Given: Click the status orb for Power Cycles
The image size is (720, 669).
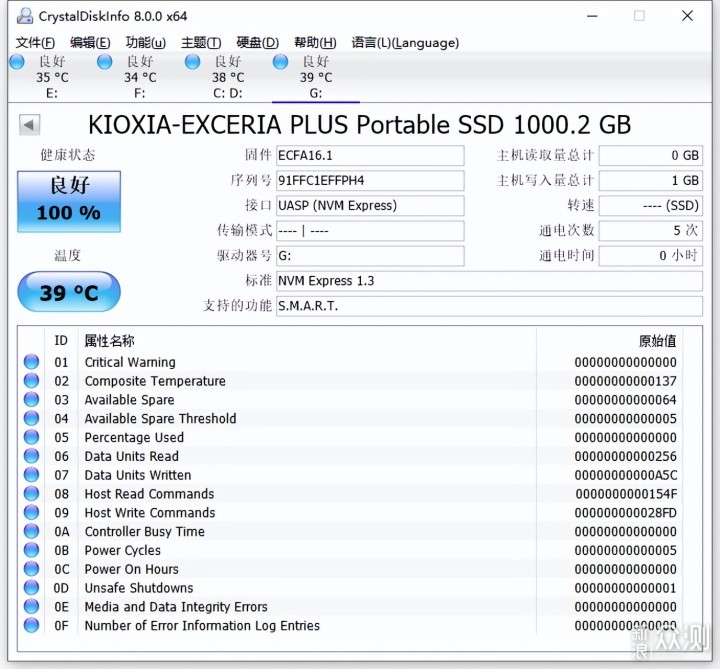Looking at the screenshot, I should point(32,550).
